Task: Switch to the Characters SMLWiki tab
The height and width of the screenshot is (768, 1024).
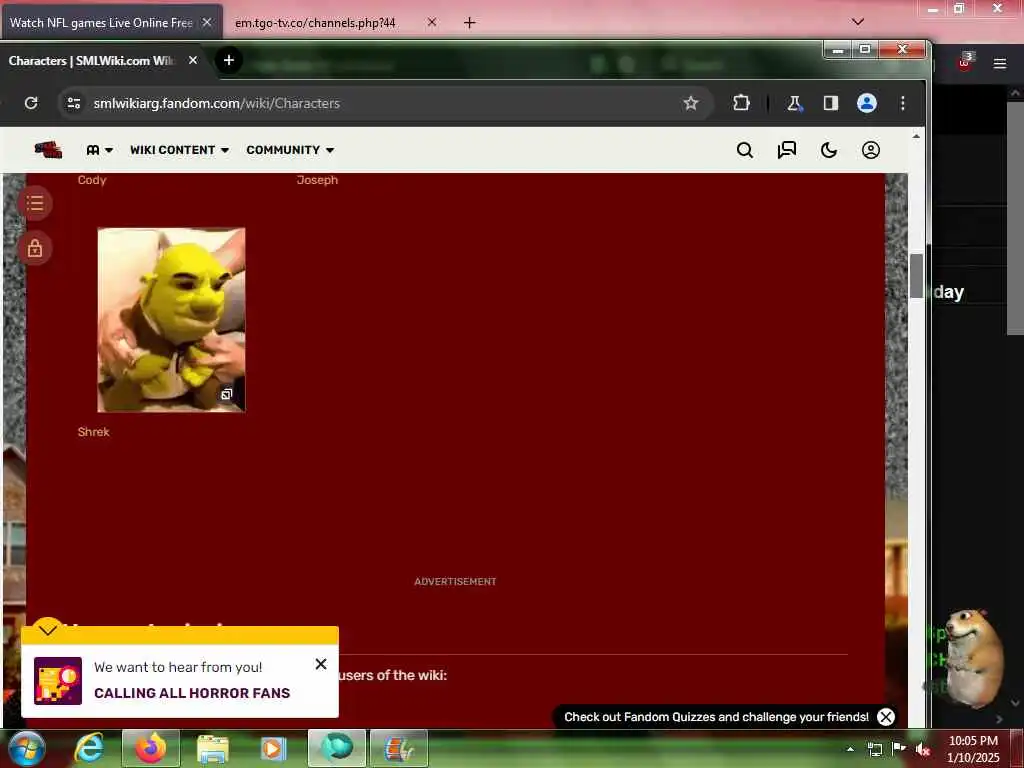Action: click(x=91, y=61)
